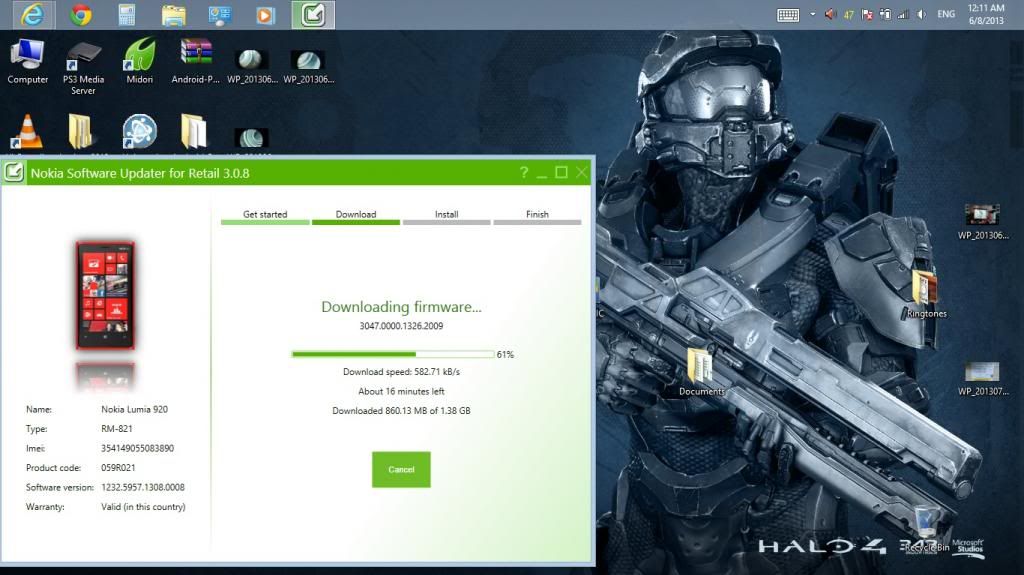Click the Finish step tab
This screenshot has height=575, width=1024.
tap(537, 215)
